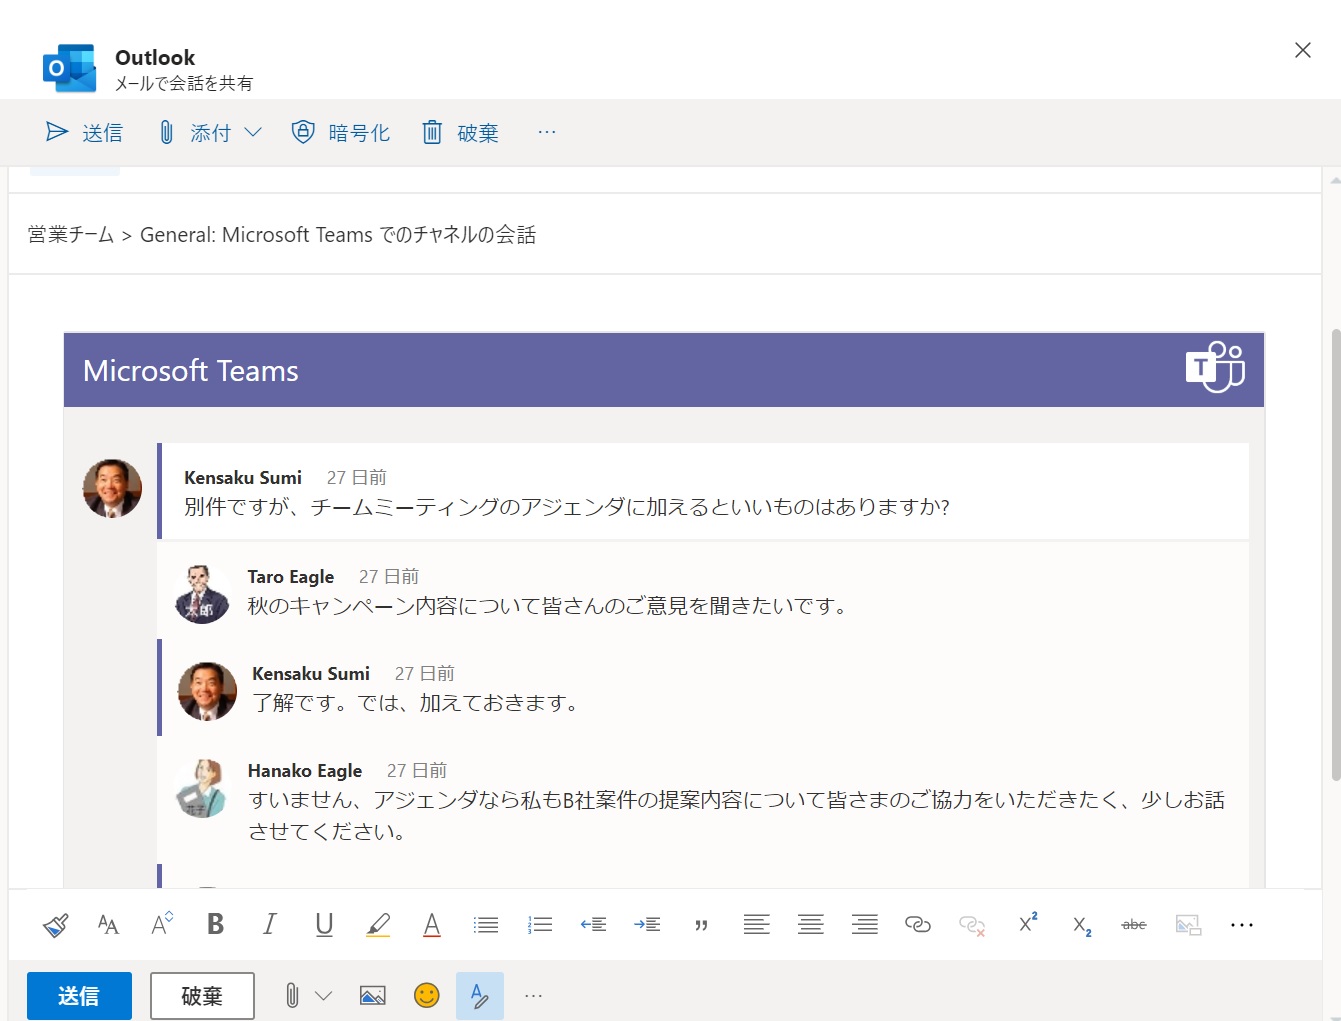
Task: Click the blue 送信 button
Action: pos(79,996)
